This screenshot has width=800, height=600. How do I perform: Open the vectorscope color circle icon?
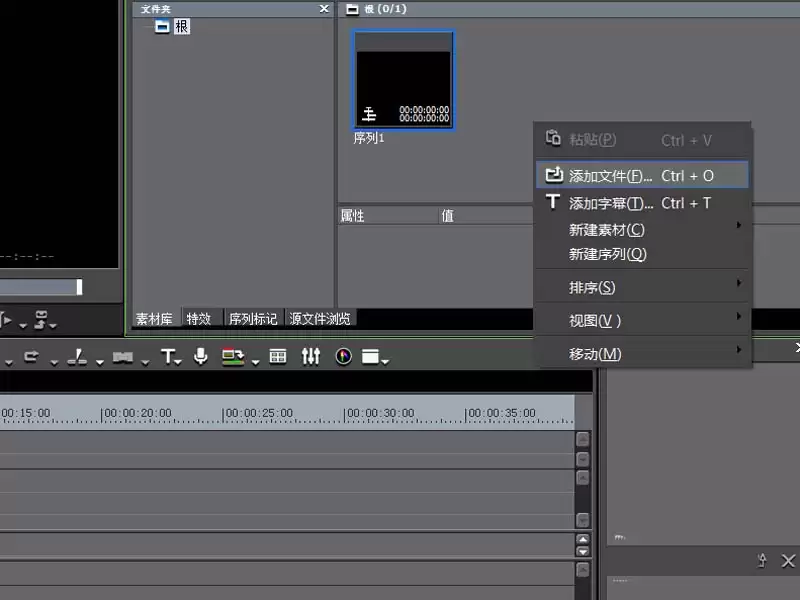pyautogui.click(x=343, y=356)
